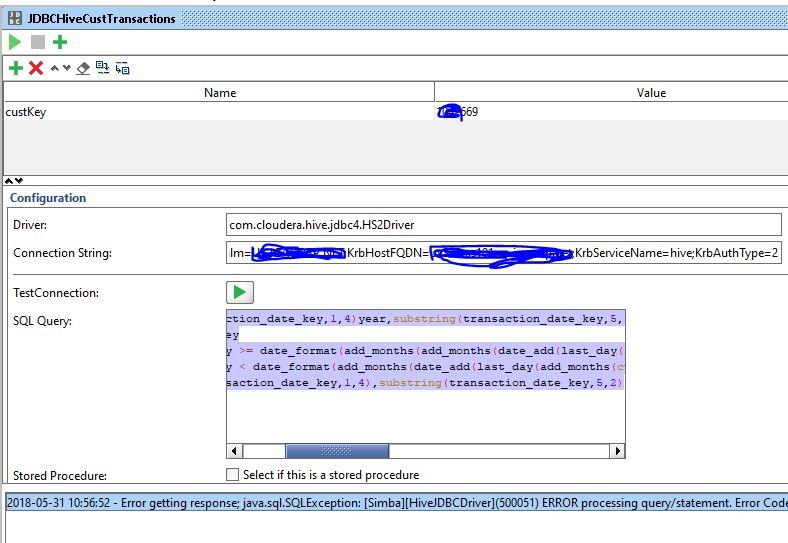The image size is (788, 543).
Task: Run the JDBC test step with the green play icon
Action: (15, 42)
